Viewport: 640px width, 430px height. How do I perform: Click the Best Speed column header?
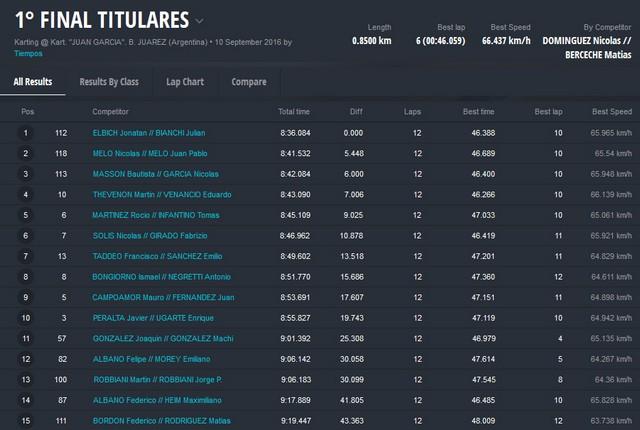(612, 111)
